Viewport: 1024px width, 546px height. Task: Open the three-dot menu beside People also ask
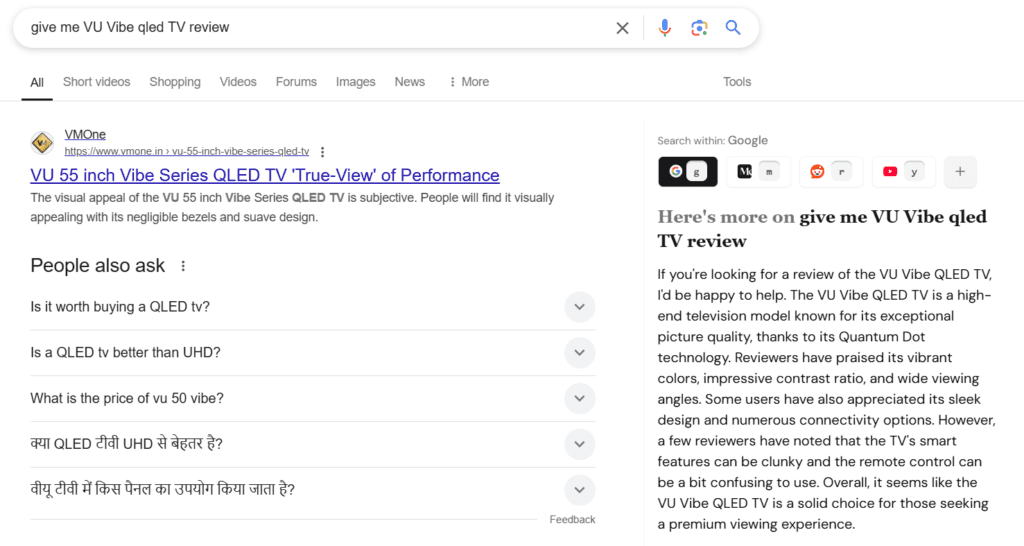pos(184,266)
